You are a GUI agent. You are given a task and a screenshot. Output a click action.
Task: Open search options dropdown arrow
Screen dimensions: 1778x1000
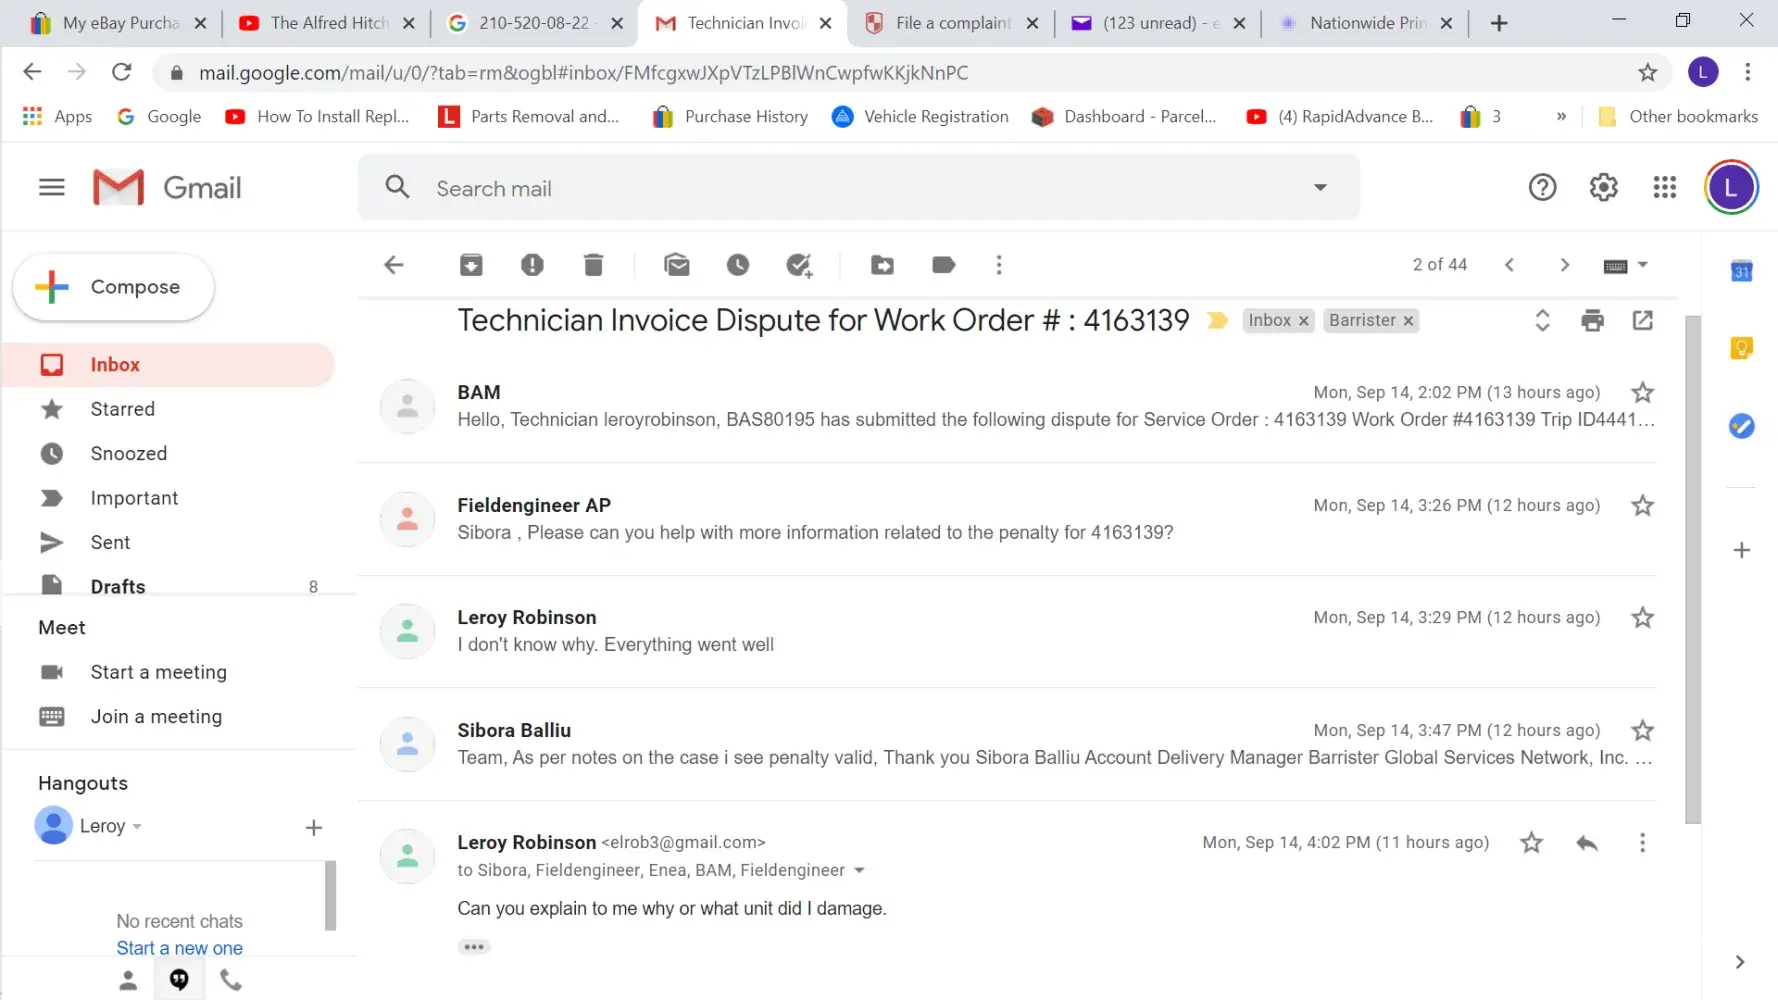point(1320,188)
